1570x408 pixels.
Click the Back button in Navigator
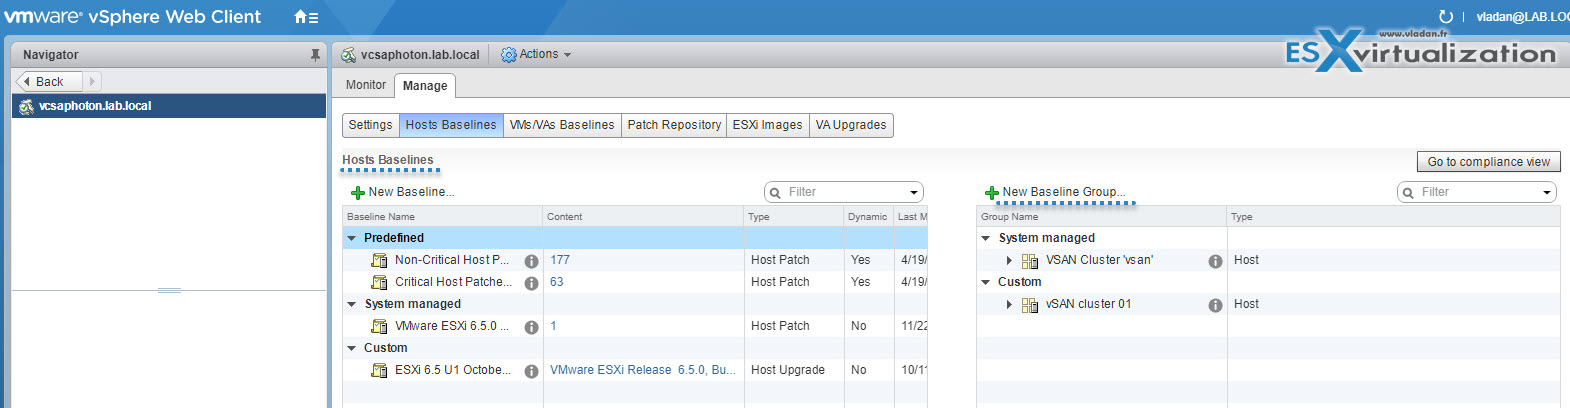[49, 82]
